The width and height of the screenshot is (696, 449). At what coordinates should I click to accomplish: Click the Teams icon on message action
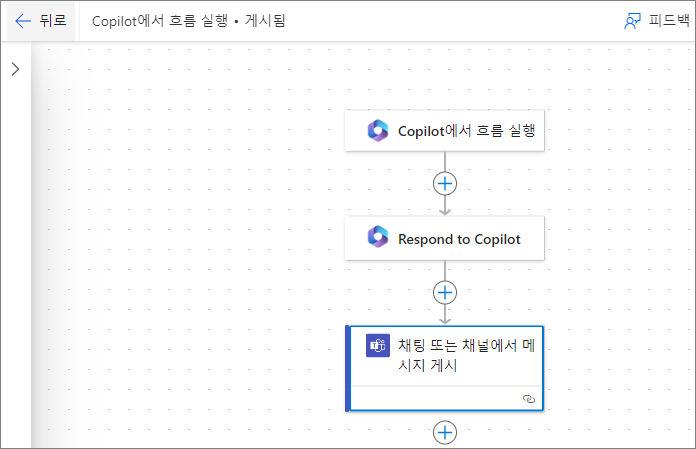pyautogui.click(x=378, y=345)
